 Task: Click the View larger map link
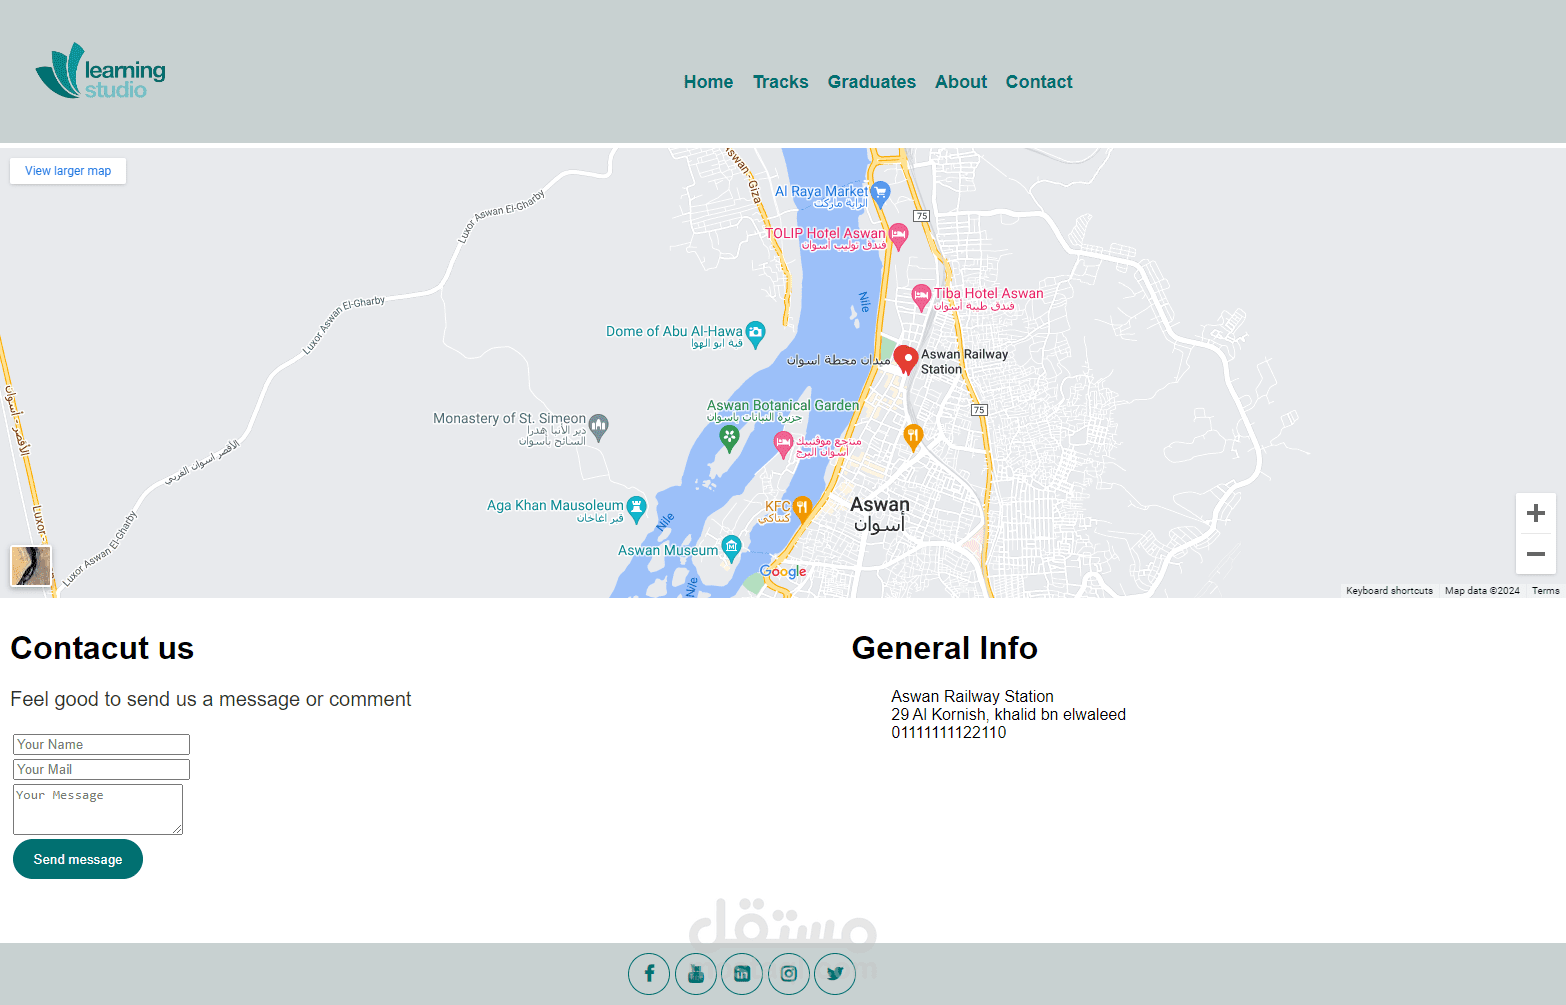point(68,171)
